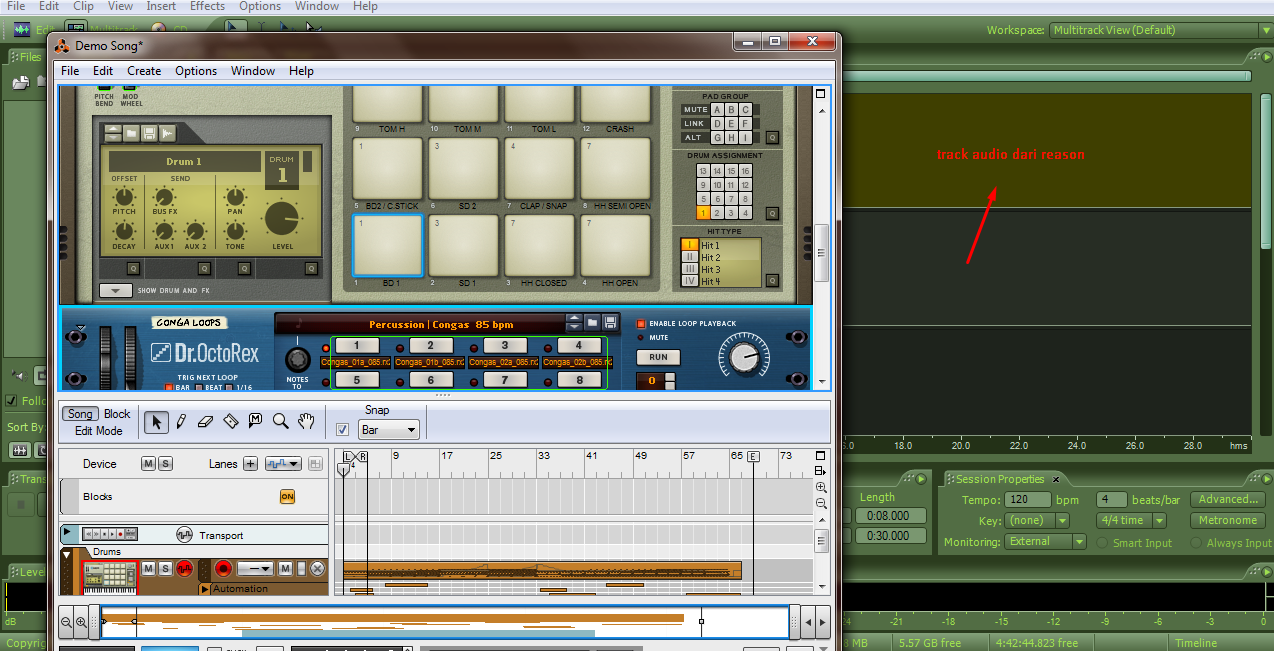Image resolution: width=1274 pixels, height=651 pixels.
Task: Click the Browse Patch folder icon on Drum 1
Action: click(x=131, y=132)
